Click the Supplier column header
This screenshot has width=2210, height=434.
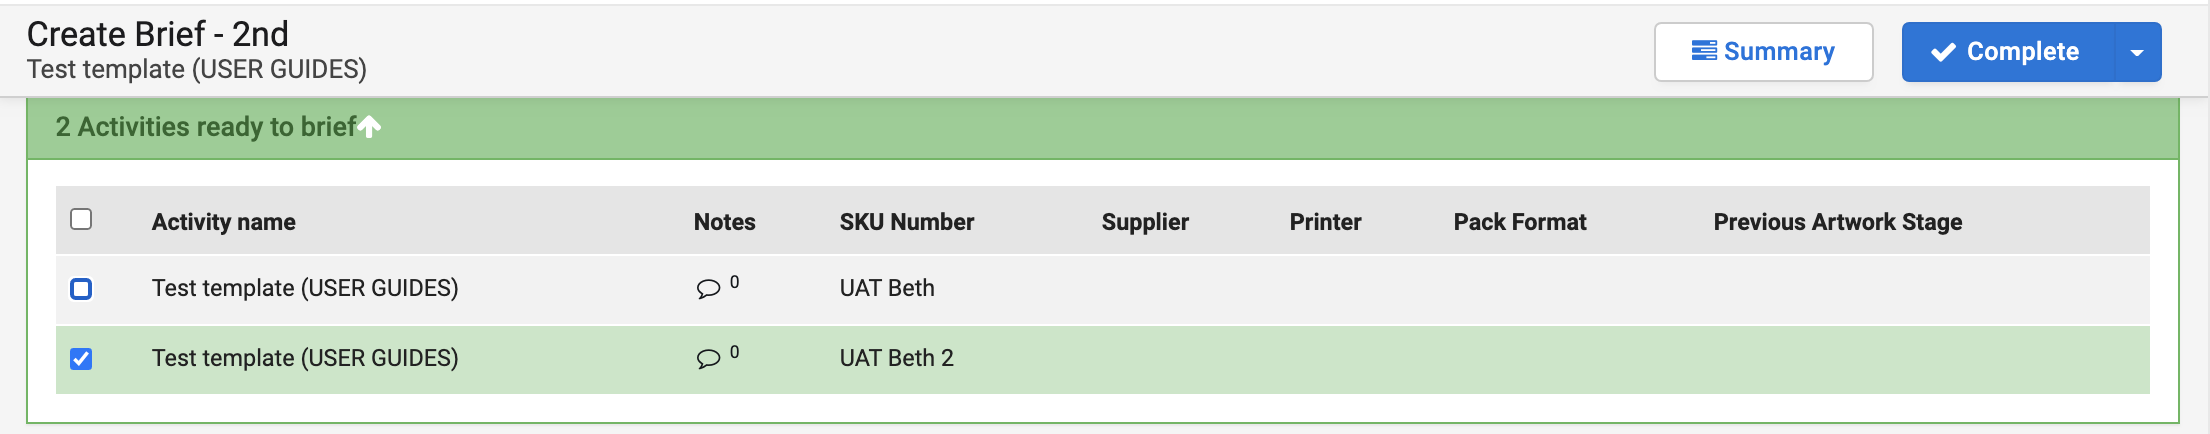pyautogui.click(x=1145, y=222)
